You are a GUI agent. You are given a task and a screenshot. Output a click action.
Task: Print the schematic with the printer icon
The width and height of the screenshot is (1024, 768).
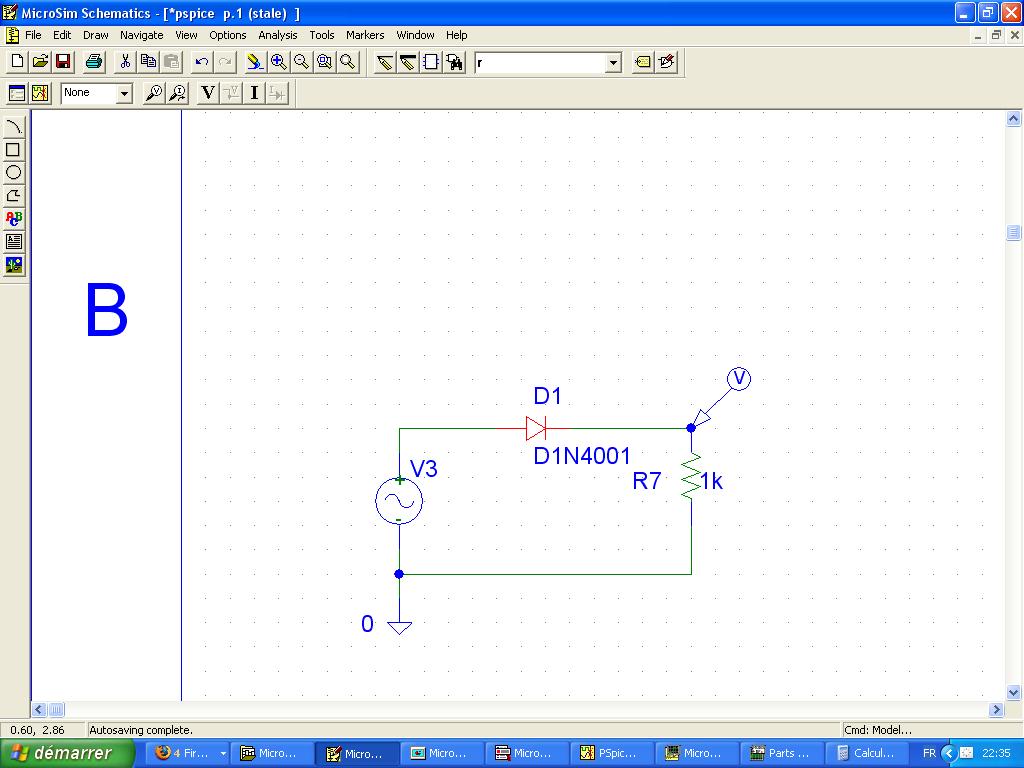[x=94, y=62]
